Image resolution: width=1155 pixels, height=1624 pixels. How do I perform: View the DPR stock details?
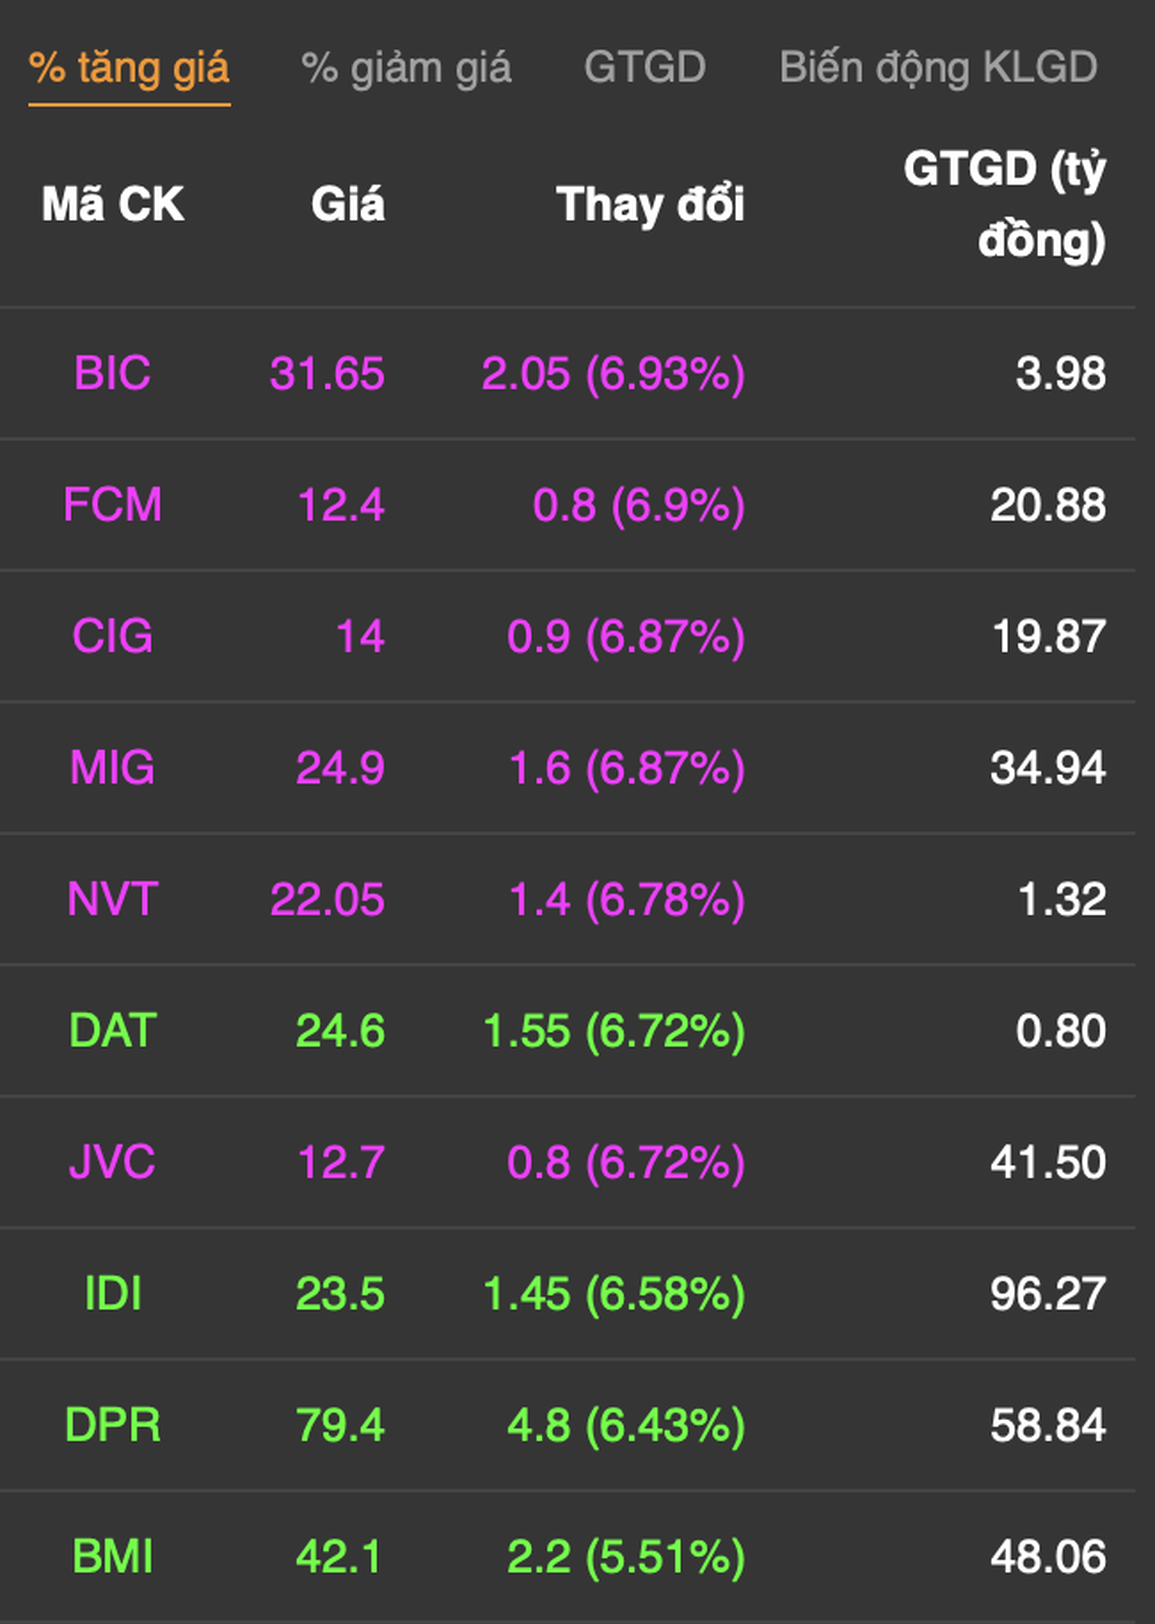[113, 1426]
